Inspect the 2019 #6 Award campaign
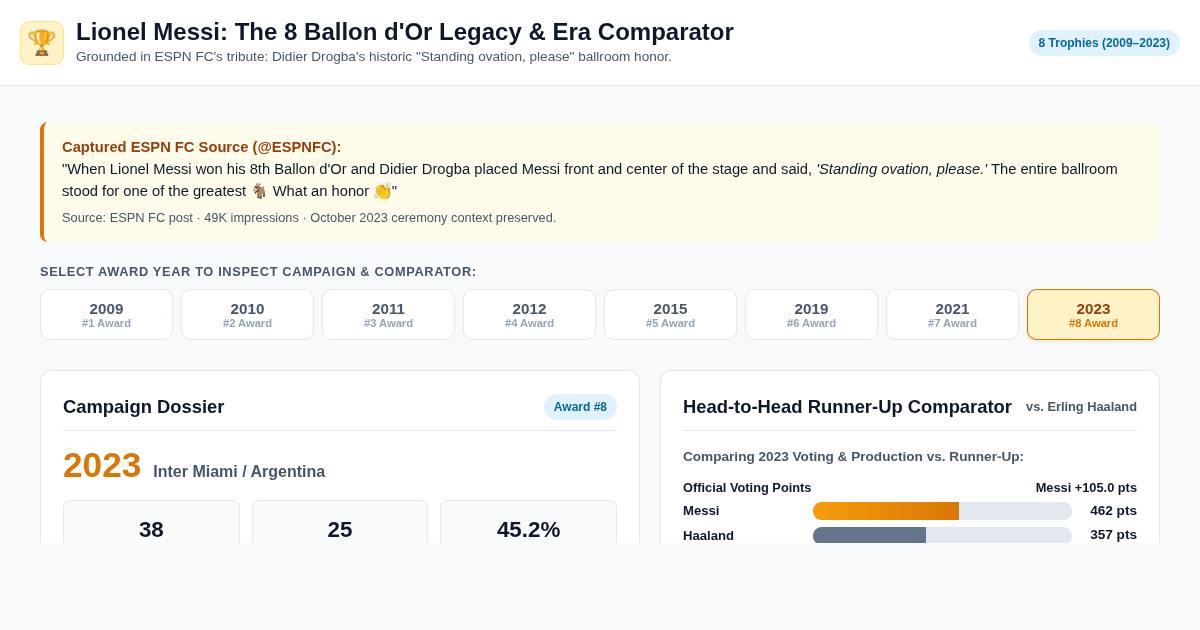The image size is (1200, 630). click(811, 315)
